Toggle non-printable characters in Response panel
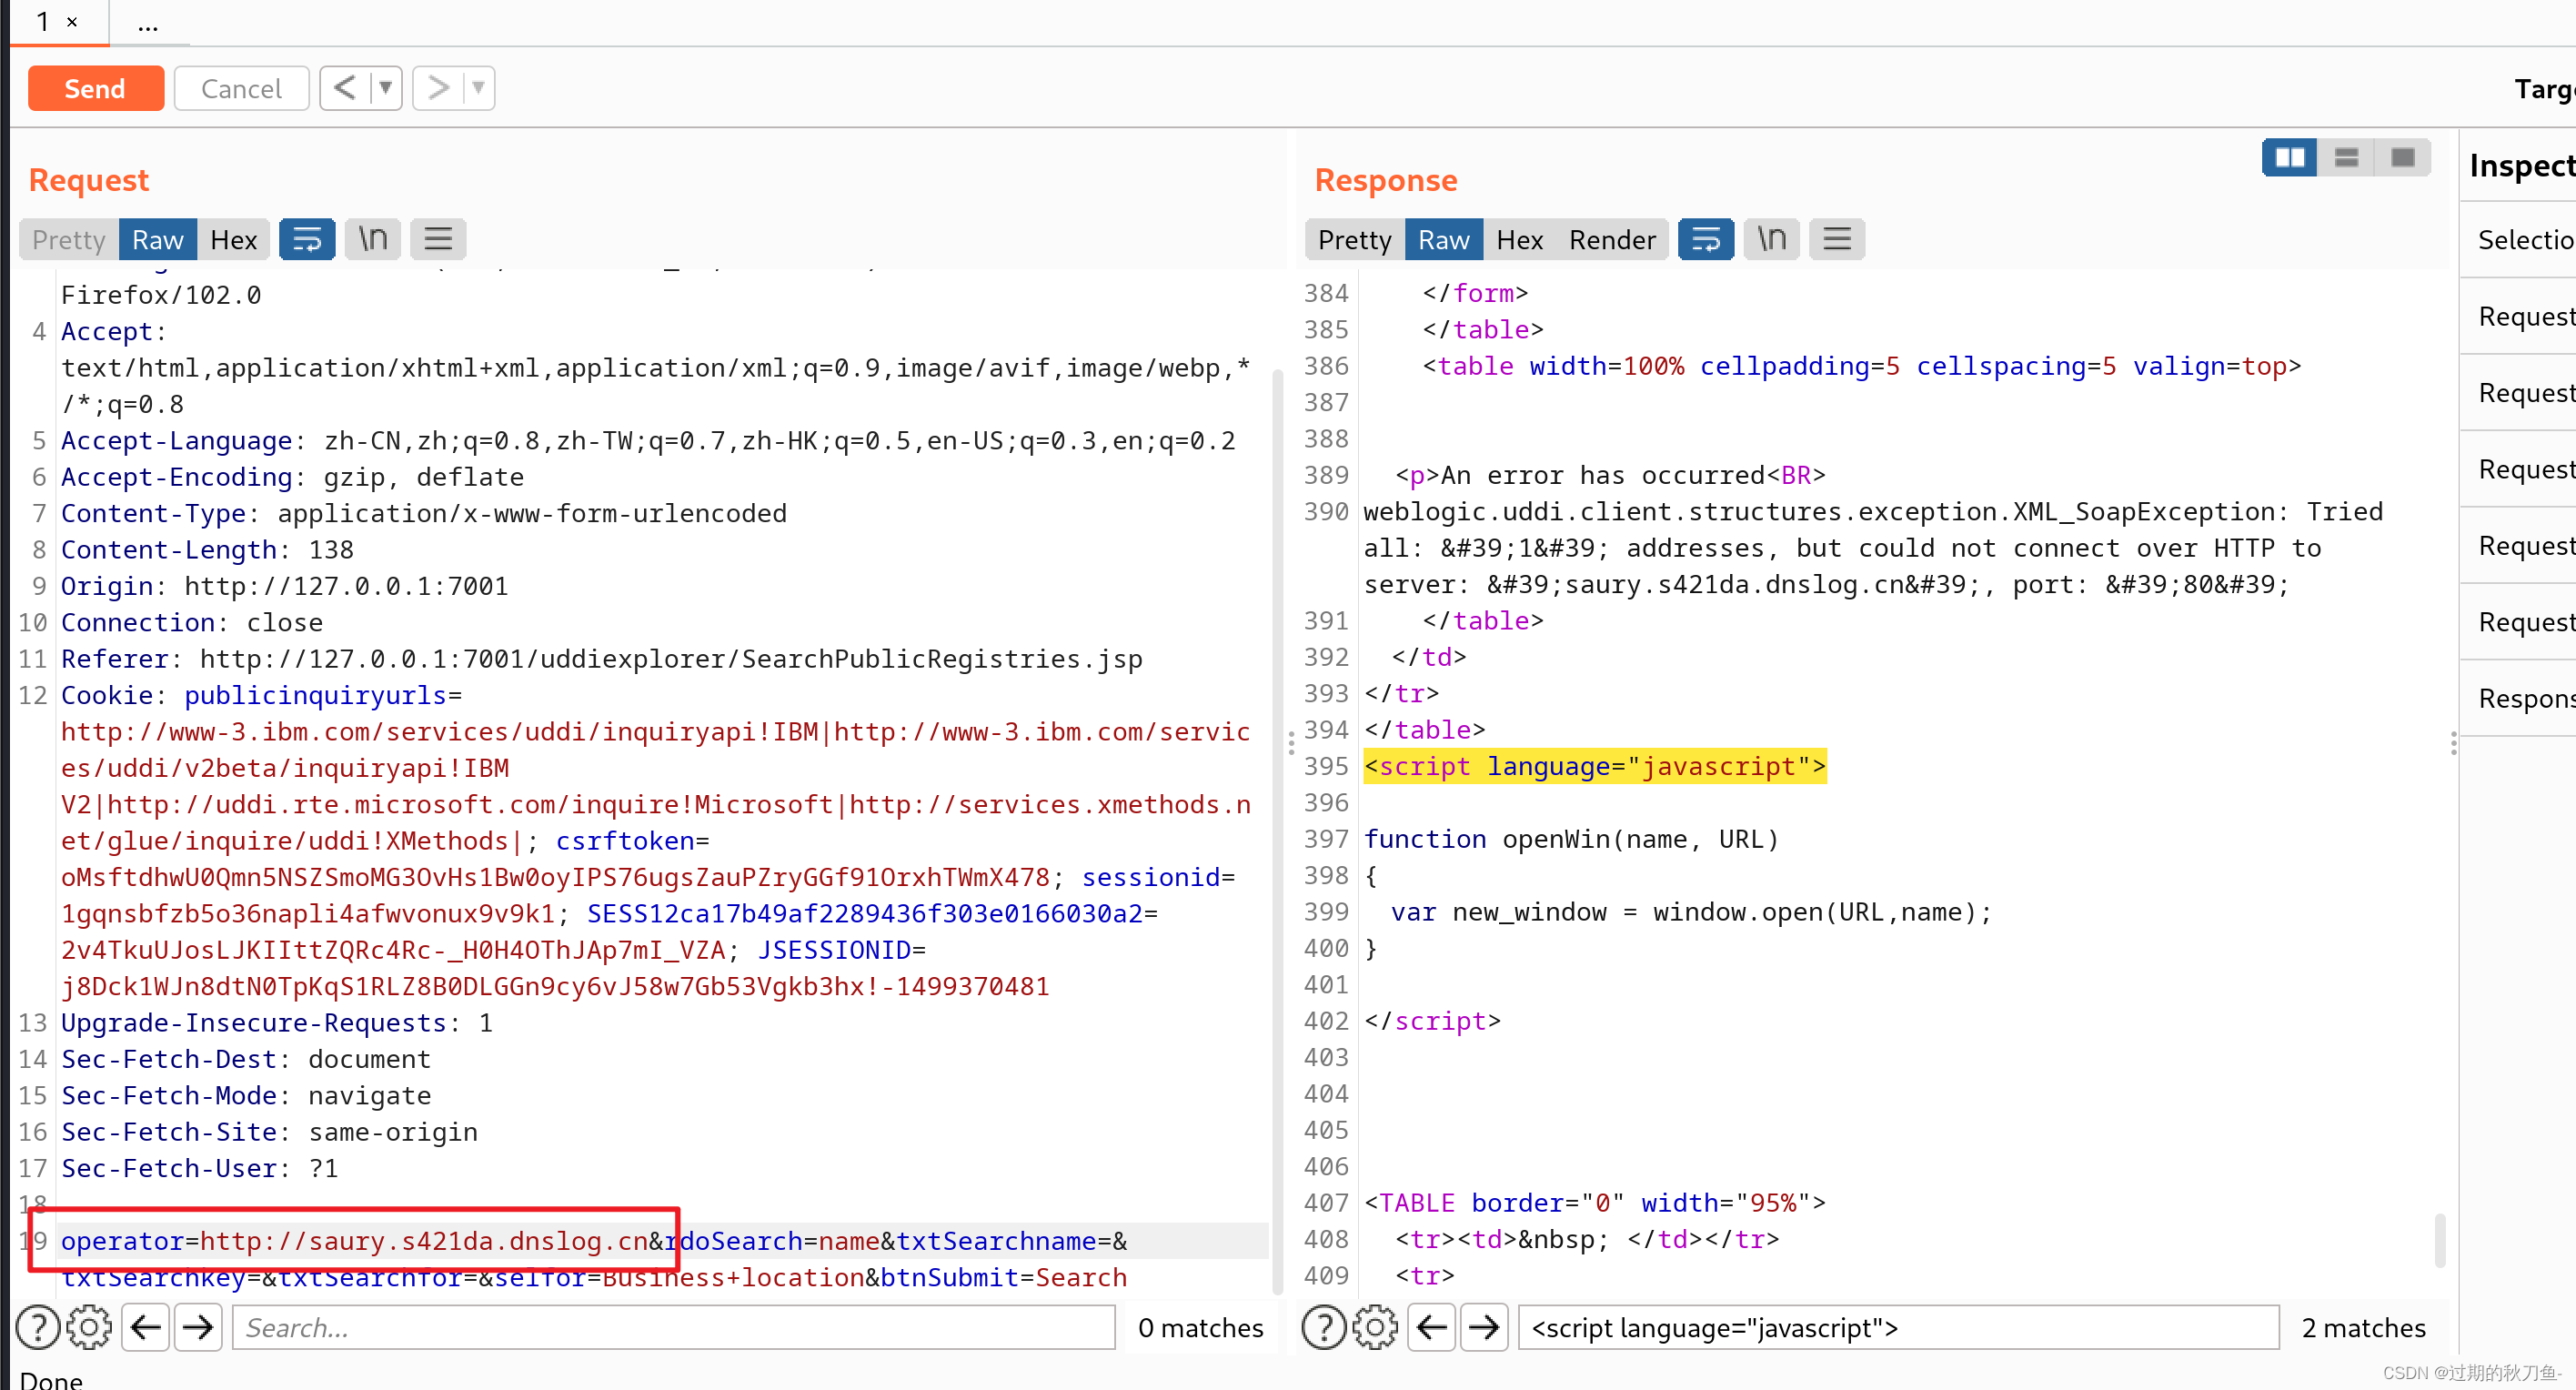 point(1771,240)
